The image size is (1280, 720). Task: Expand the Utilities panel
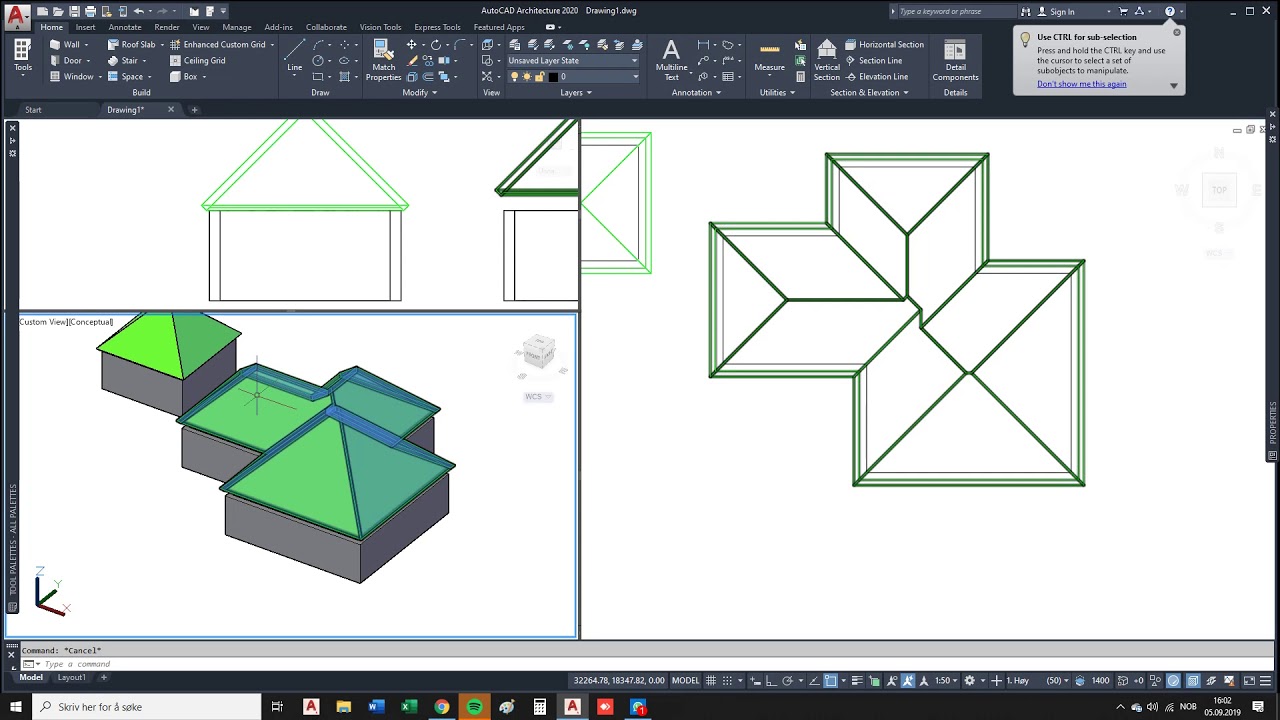click(x=777, y=93)
